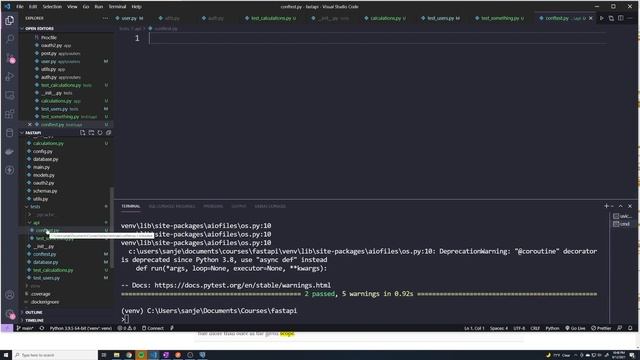Screen dimensions: 640x360
Task: Switch to the user.py editor tab
Action: (x=129, y=18)
